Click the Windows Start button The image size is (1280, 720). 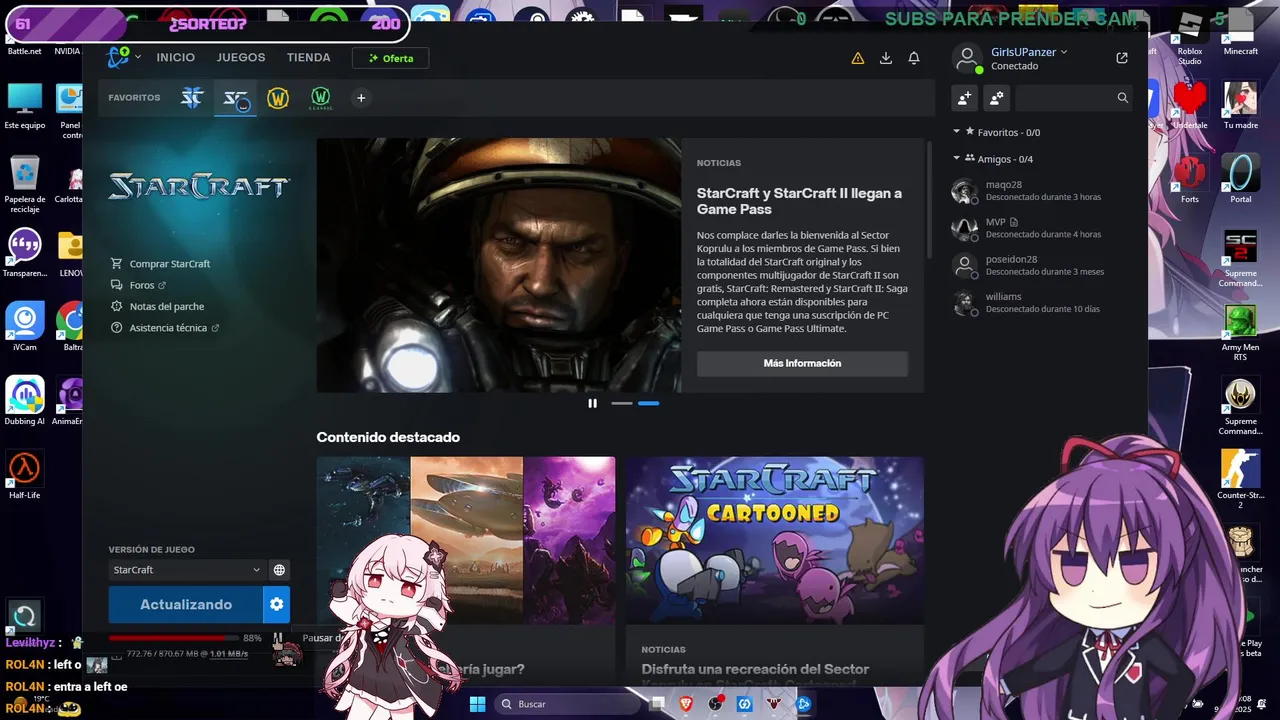[x=477, y=704]
